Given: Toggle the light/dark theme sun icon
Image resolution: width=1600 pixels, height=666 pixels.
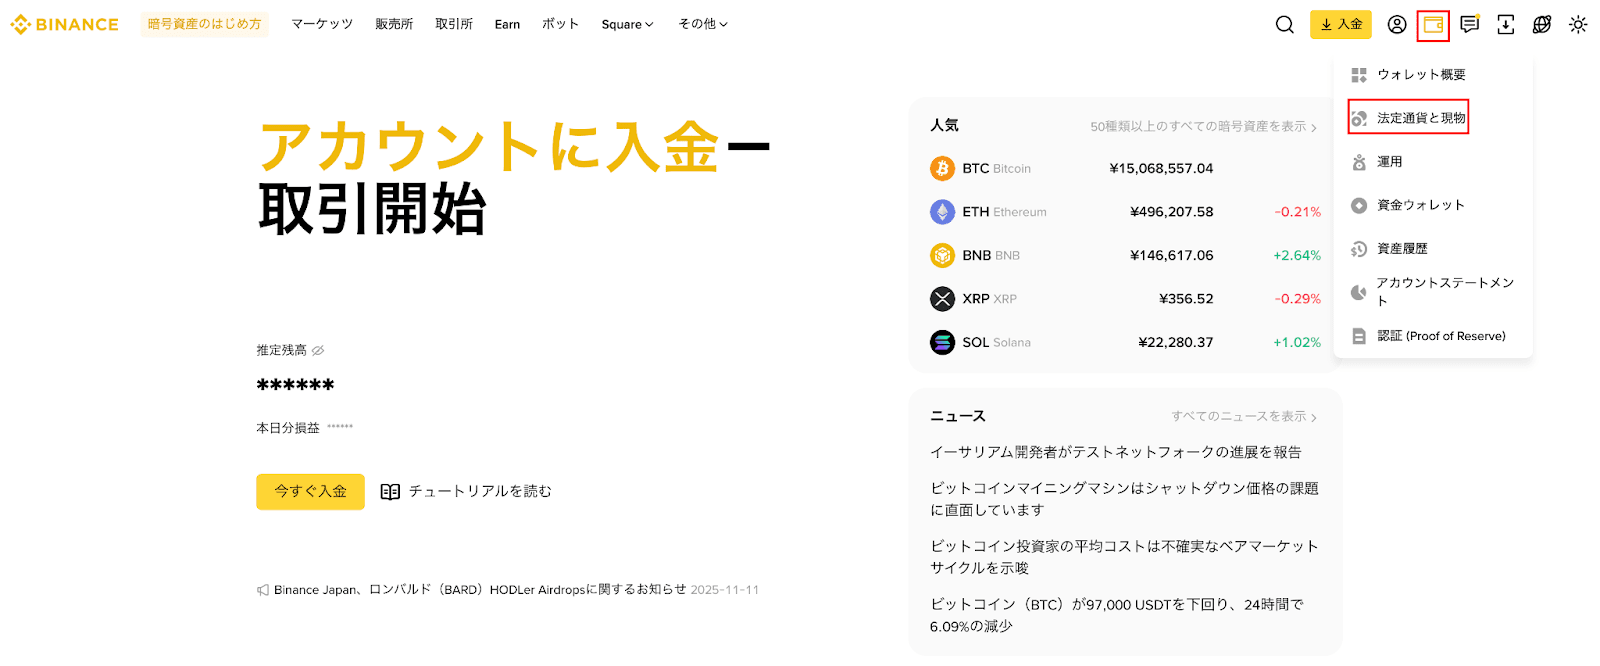Looking at the screenshot, I should (1578, 25).
